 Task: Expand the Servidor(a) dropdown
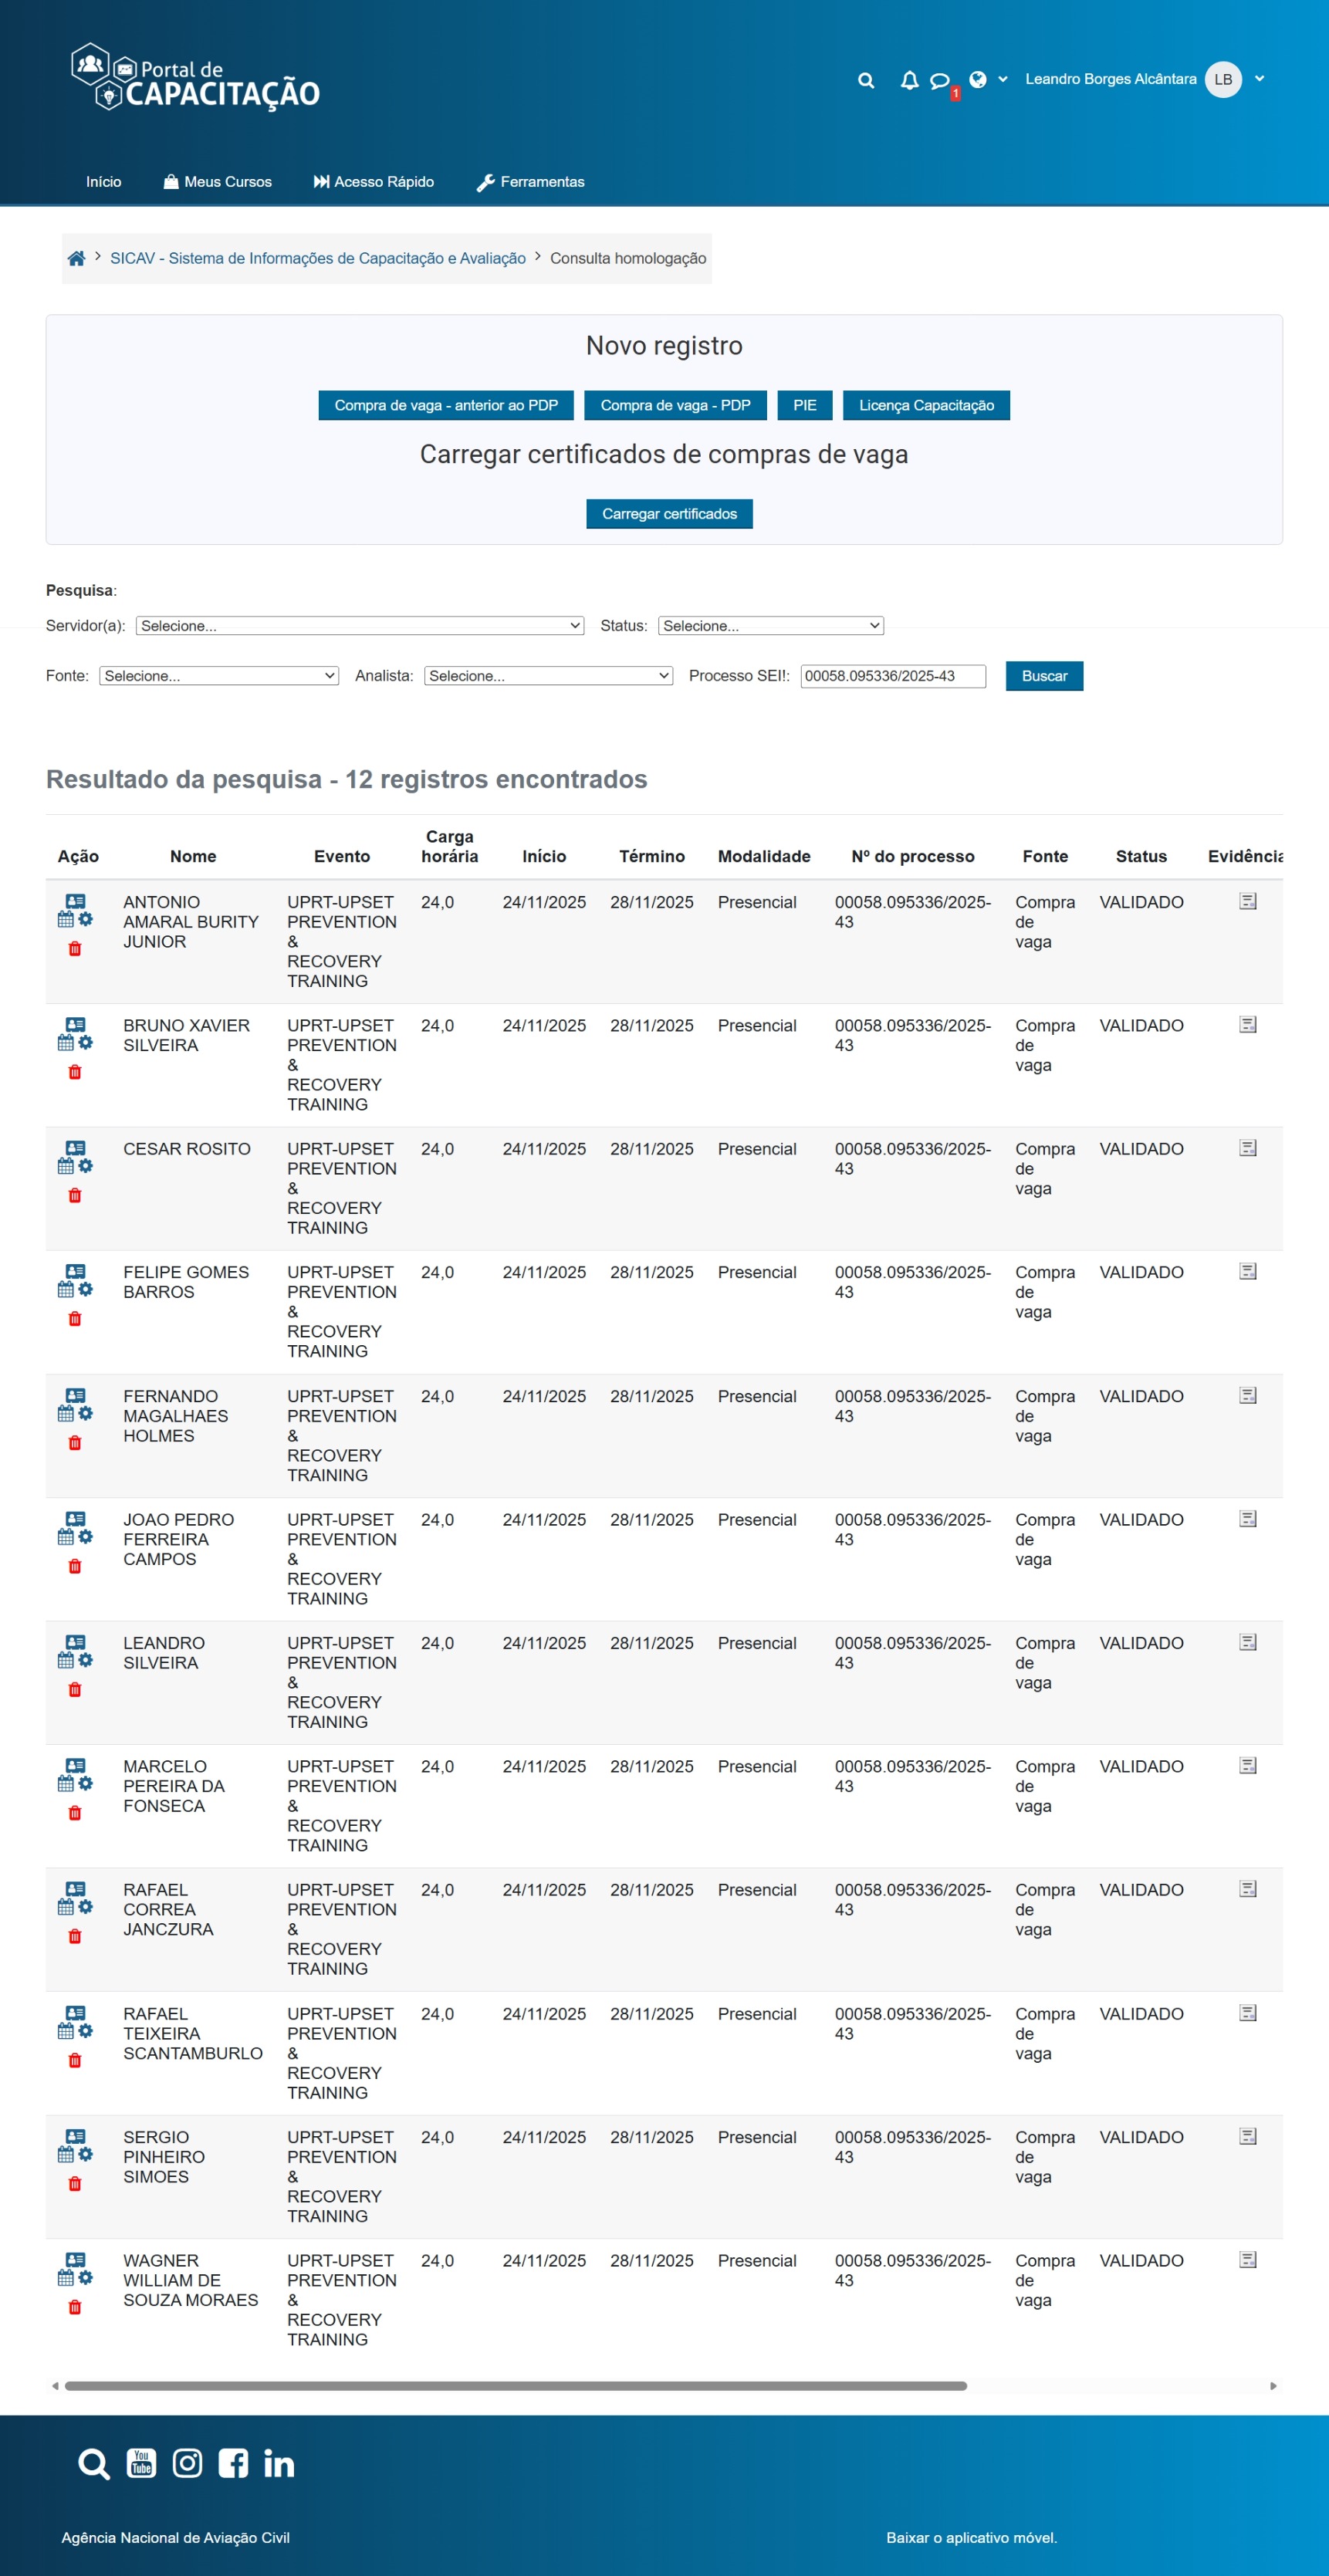click(x=359, y=626)
